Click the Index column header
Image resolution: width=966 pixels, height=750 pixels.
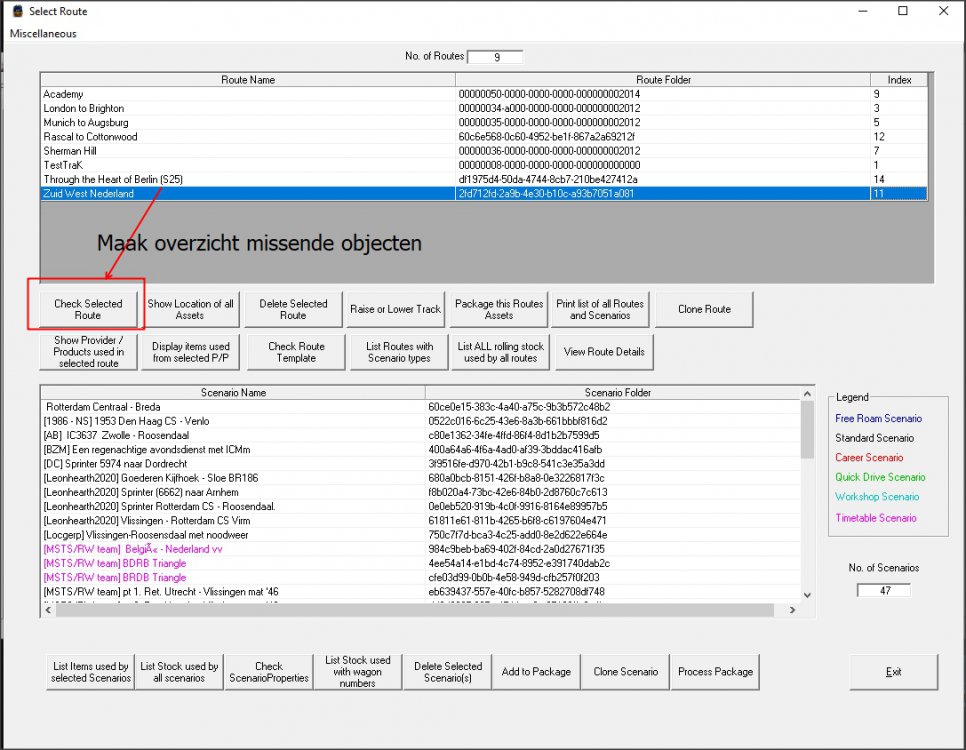[899, 80]
